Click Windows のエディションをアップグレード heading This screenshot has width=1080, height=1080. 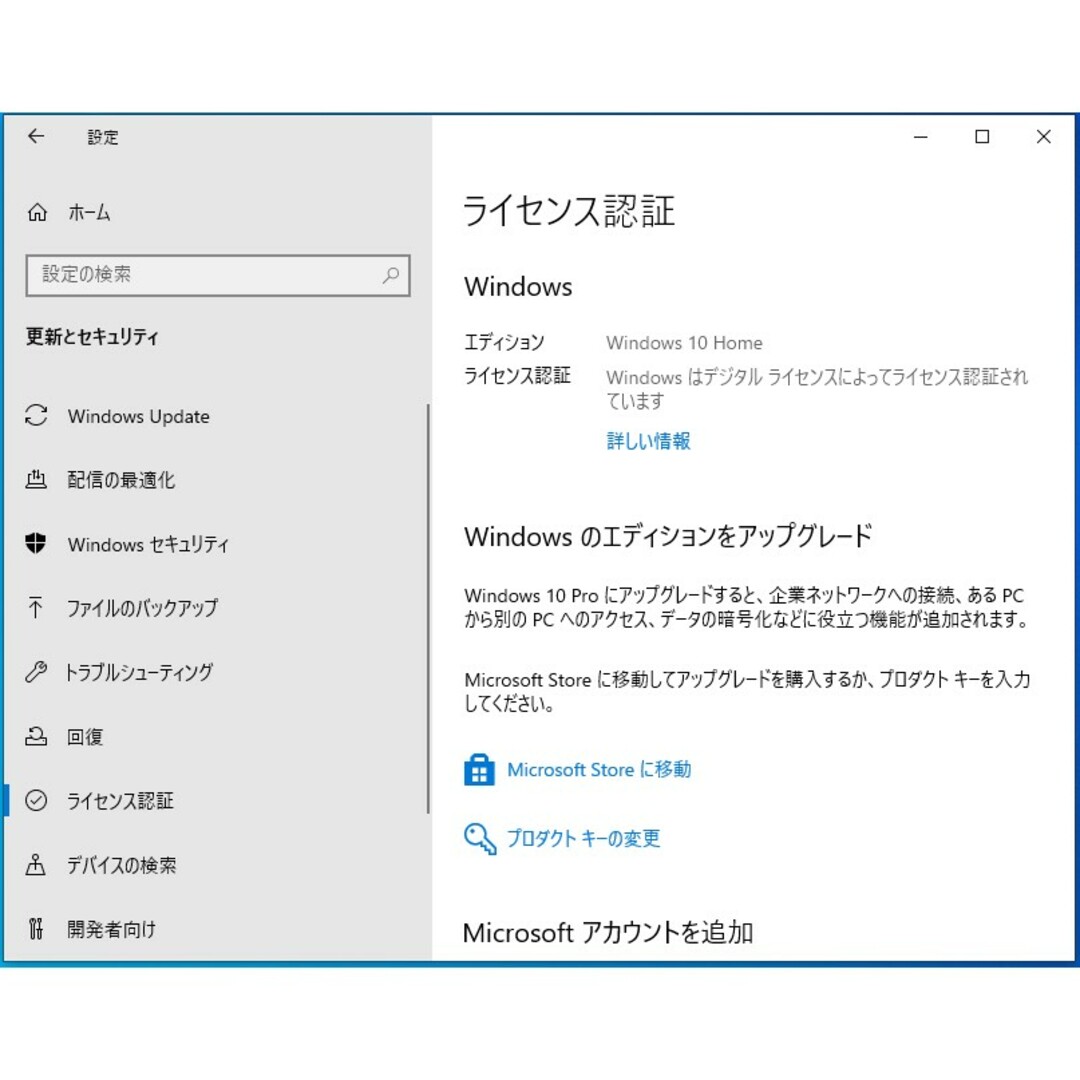[x=668, y=536]
